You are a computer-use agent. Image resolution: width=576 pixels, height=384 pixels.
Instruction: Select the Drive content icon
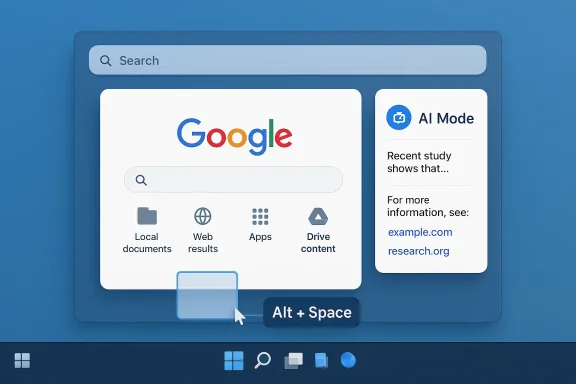coord(318,216)
